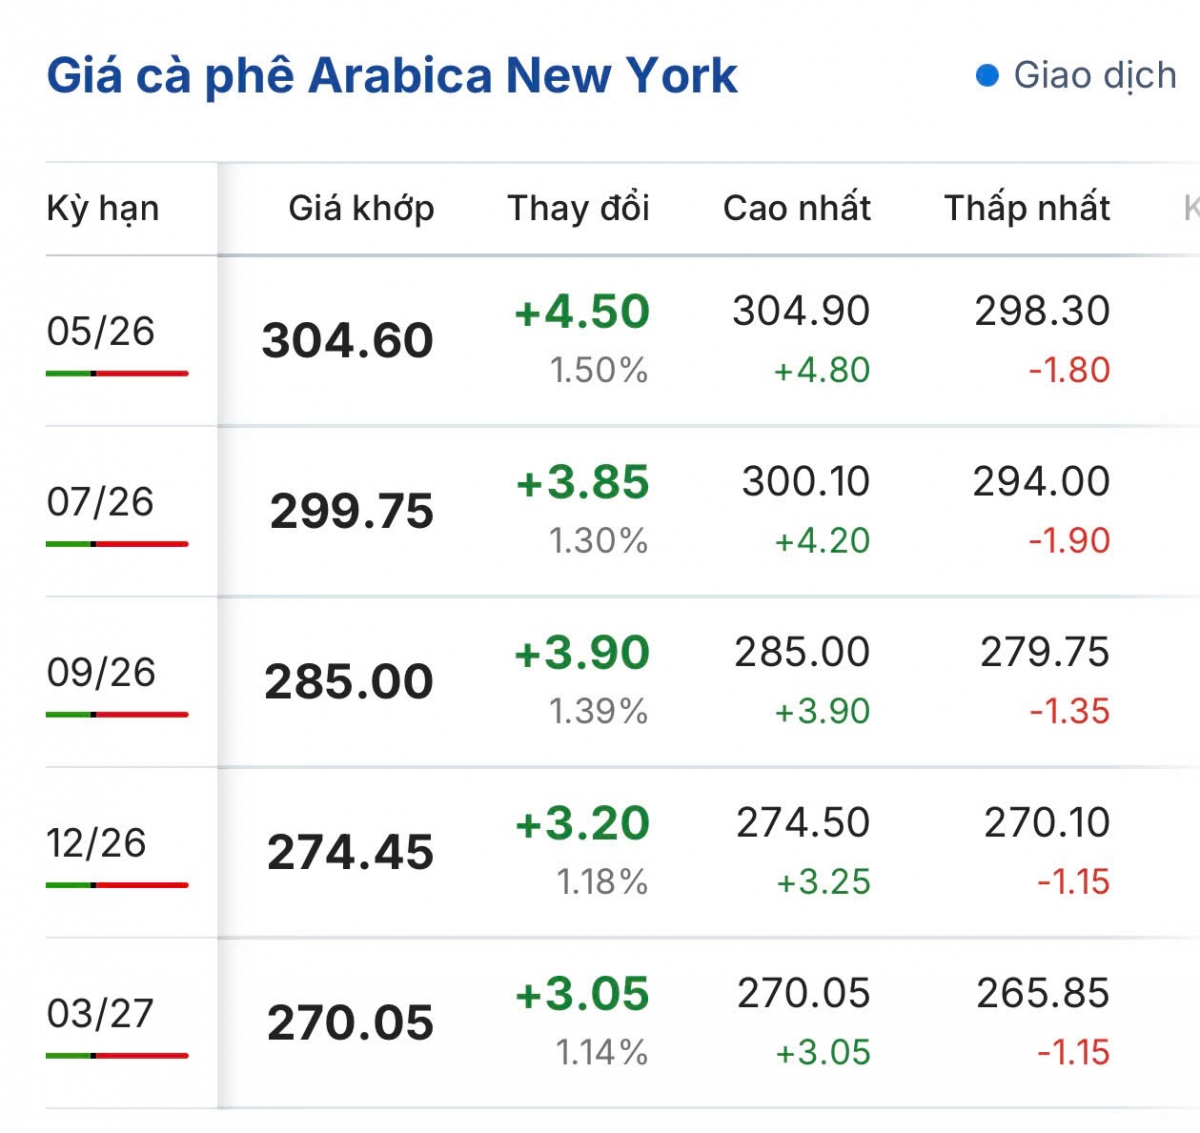1200x1133 pixels.
Task: Click the Giao dịch label
Action: pos(1093,73)
